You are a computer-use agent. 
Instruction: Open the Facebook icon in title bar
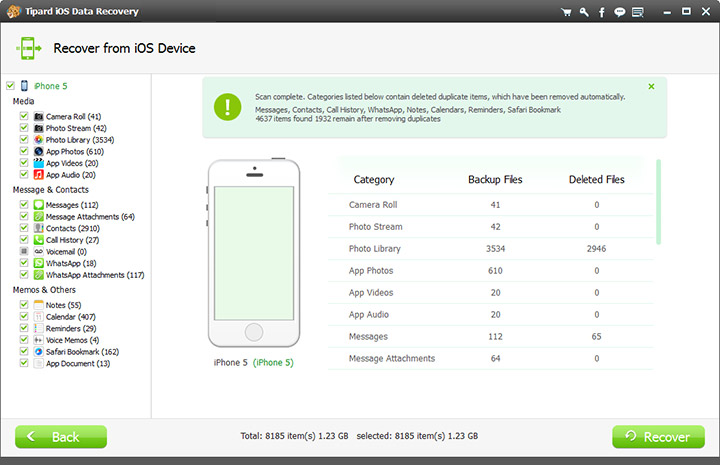coord(602,12)
